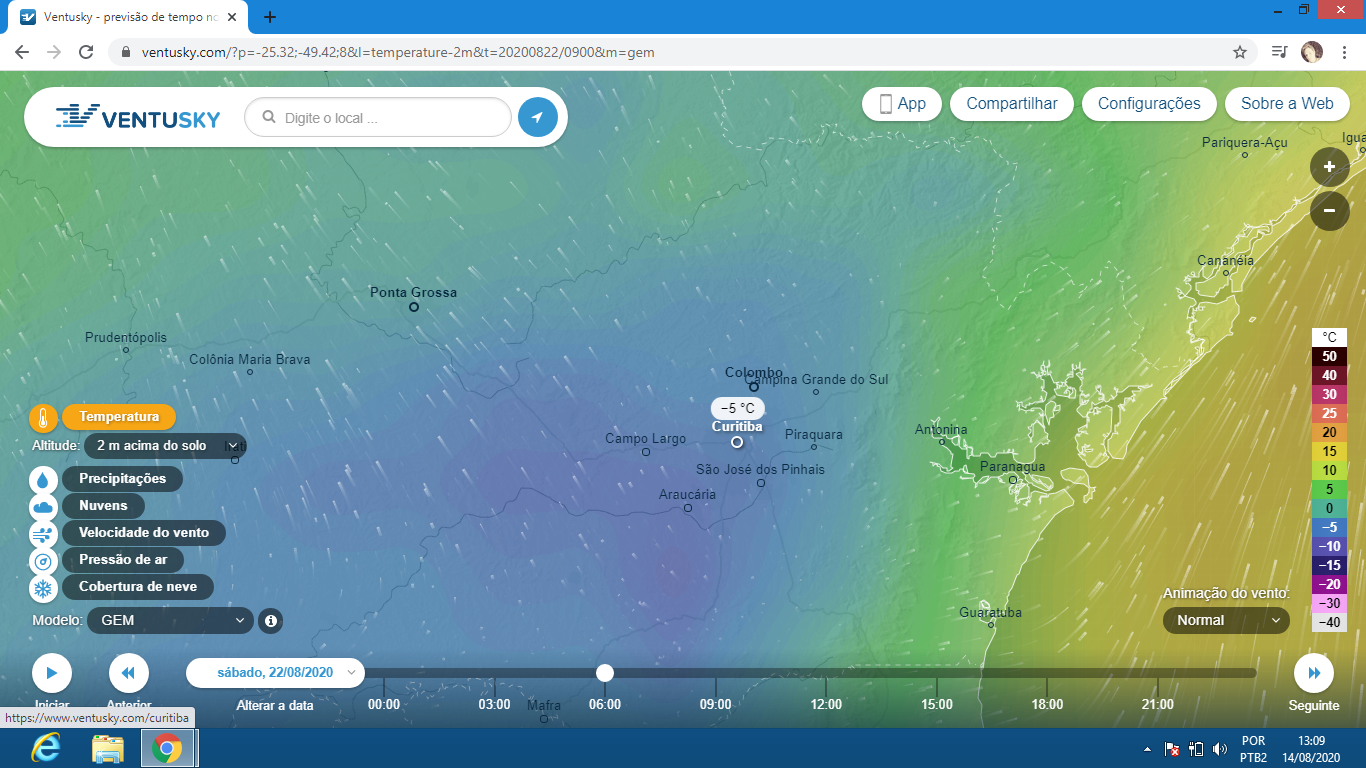Screen dimensions: 1366x768
Task: Open Chrome profile avatar
Action: pyautogui.click(x=1312, y=52)
